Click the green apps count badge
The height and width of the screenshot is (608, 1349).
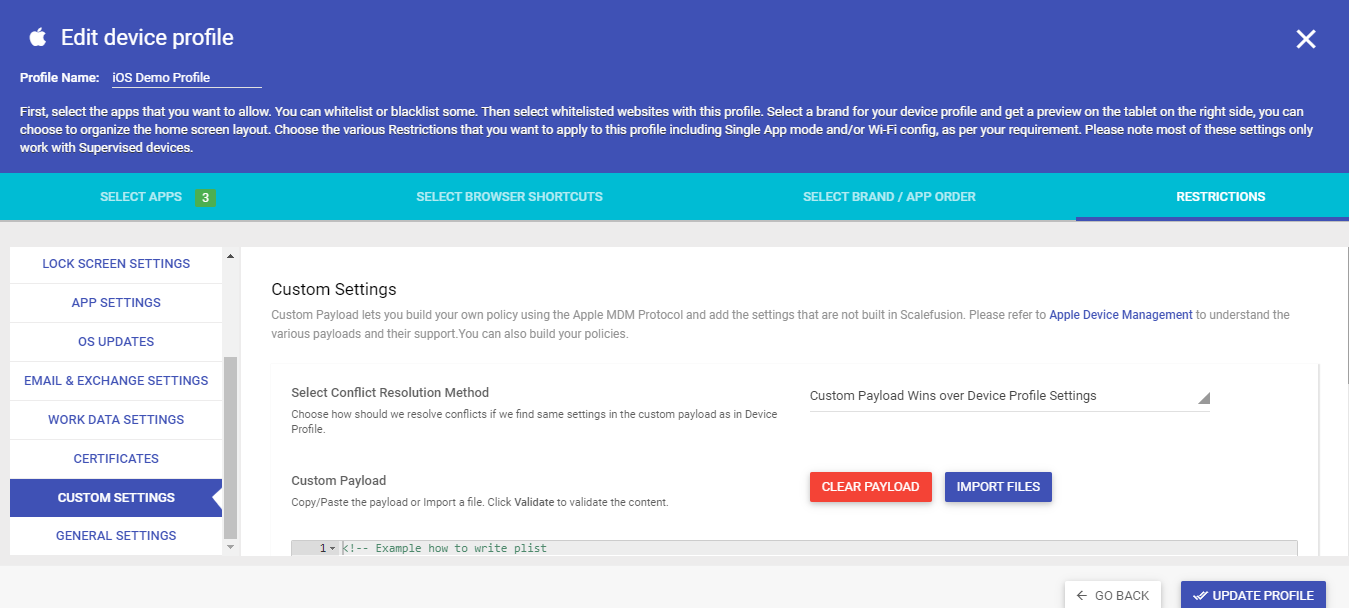click(205, 198)
